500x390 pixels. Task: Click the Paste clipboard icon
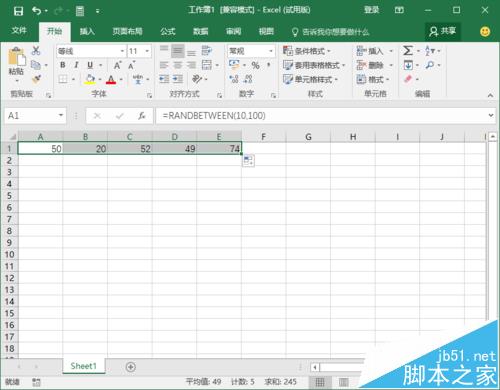click(17, 57)
